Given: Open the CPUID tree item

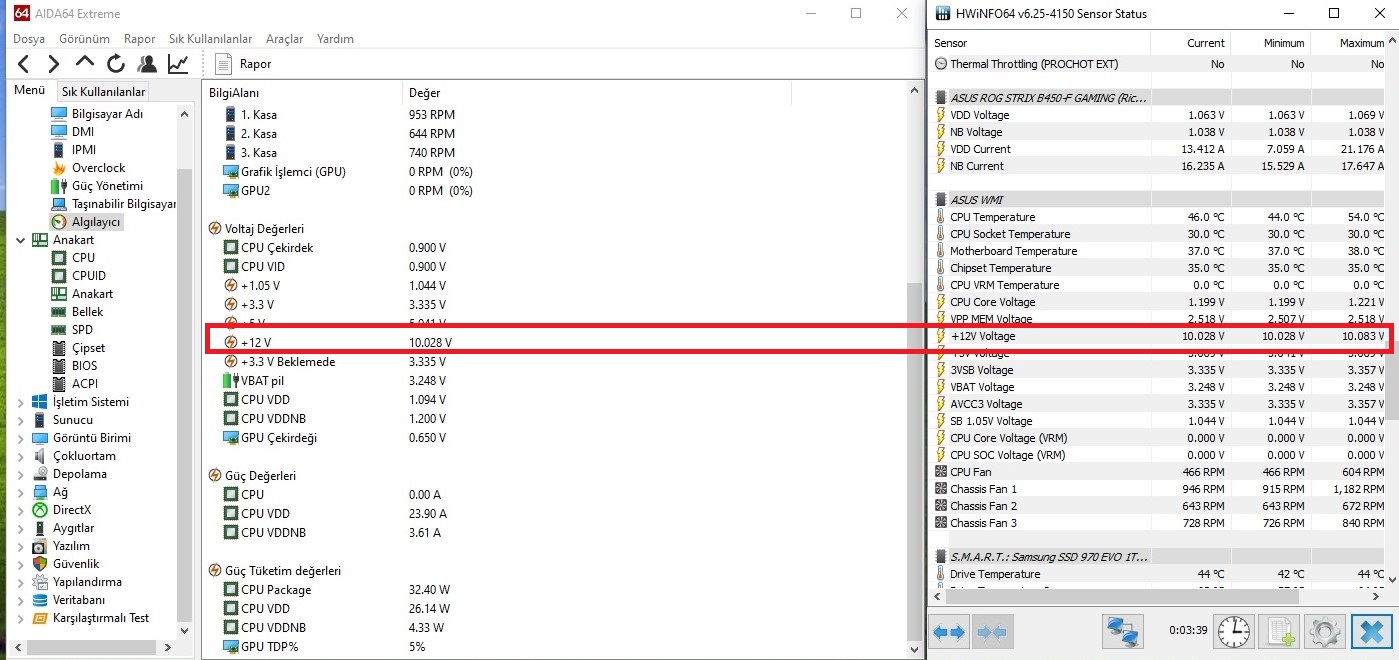Looking at the screenshot, I should pyautogui.click(x=88, y=276).
